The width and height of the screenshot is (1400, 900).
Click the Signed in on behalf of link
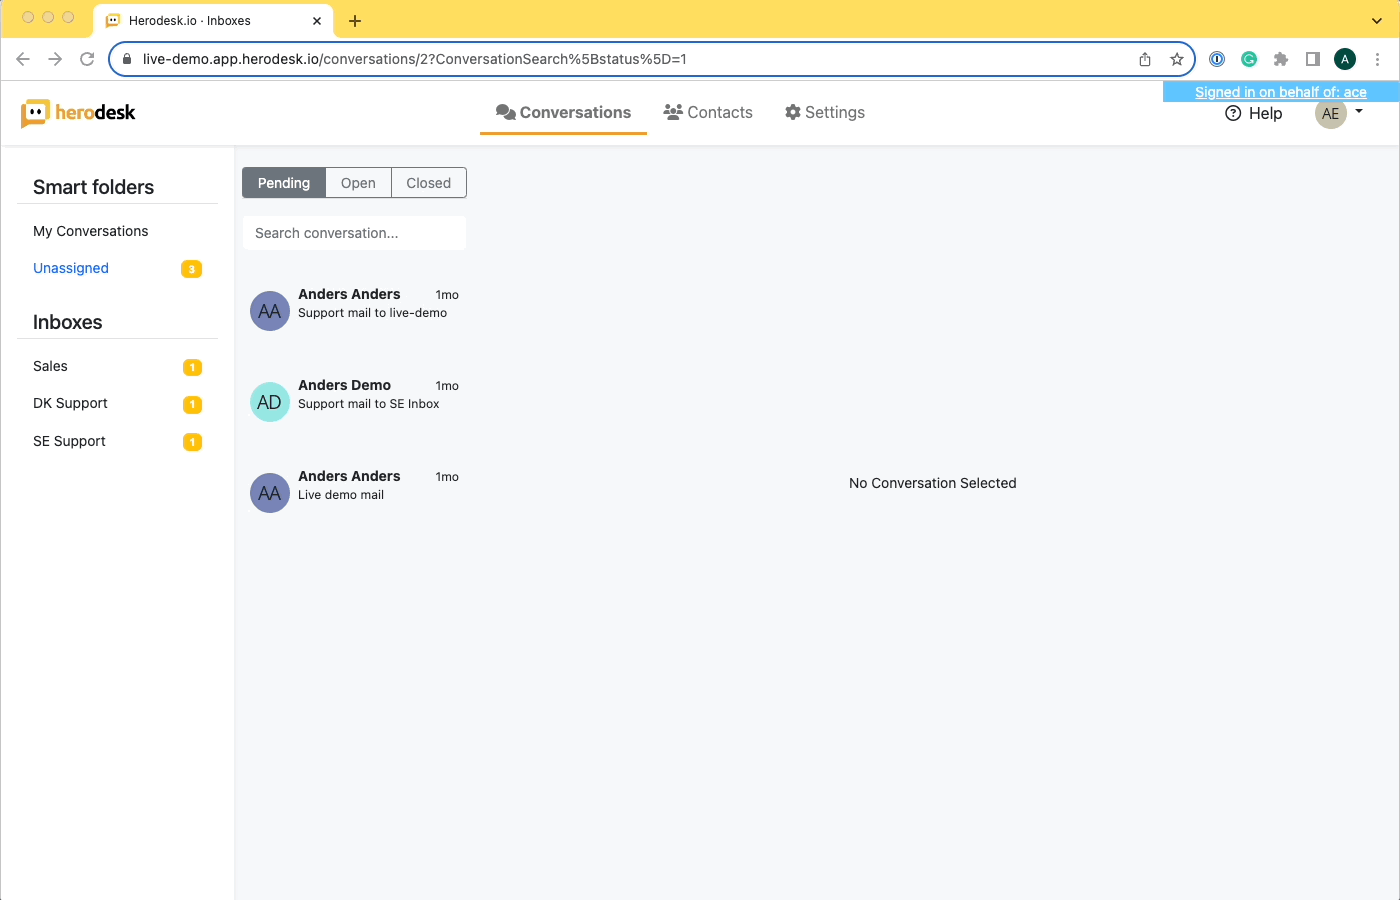click(1280, 92)
